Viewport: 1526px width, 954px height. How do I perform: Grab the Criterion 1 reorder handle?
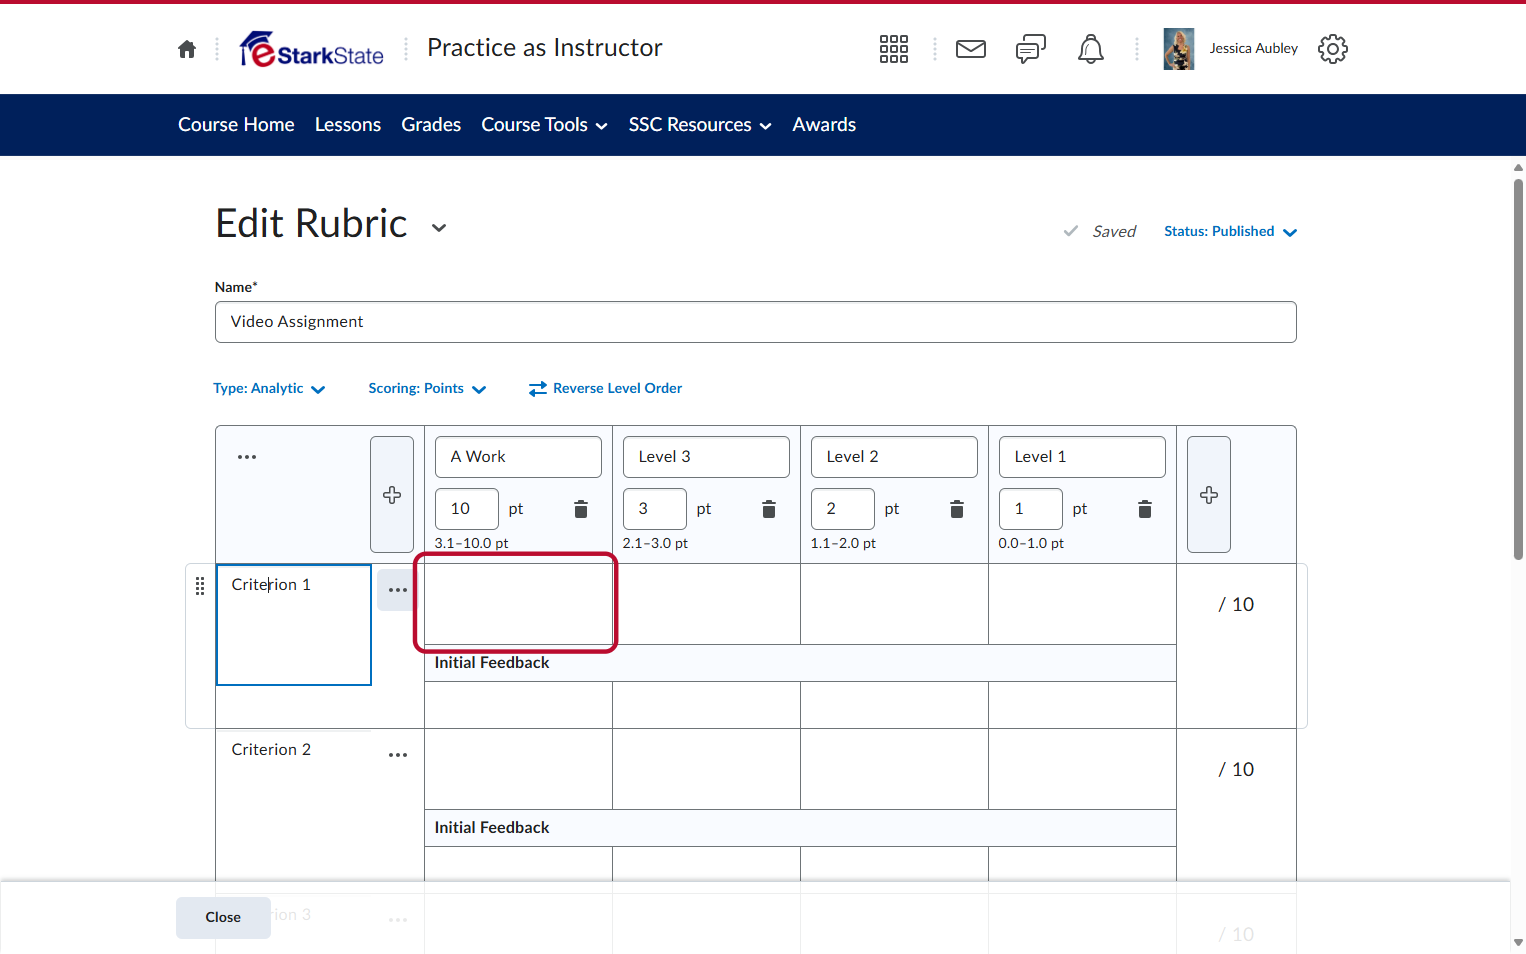tap(200, 585)
